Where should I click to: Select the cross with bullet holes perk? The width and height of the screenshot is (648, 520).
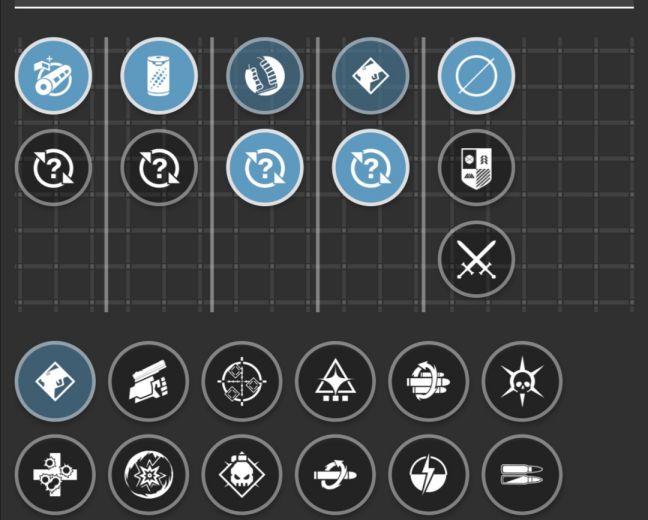point(55,475)
